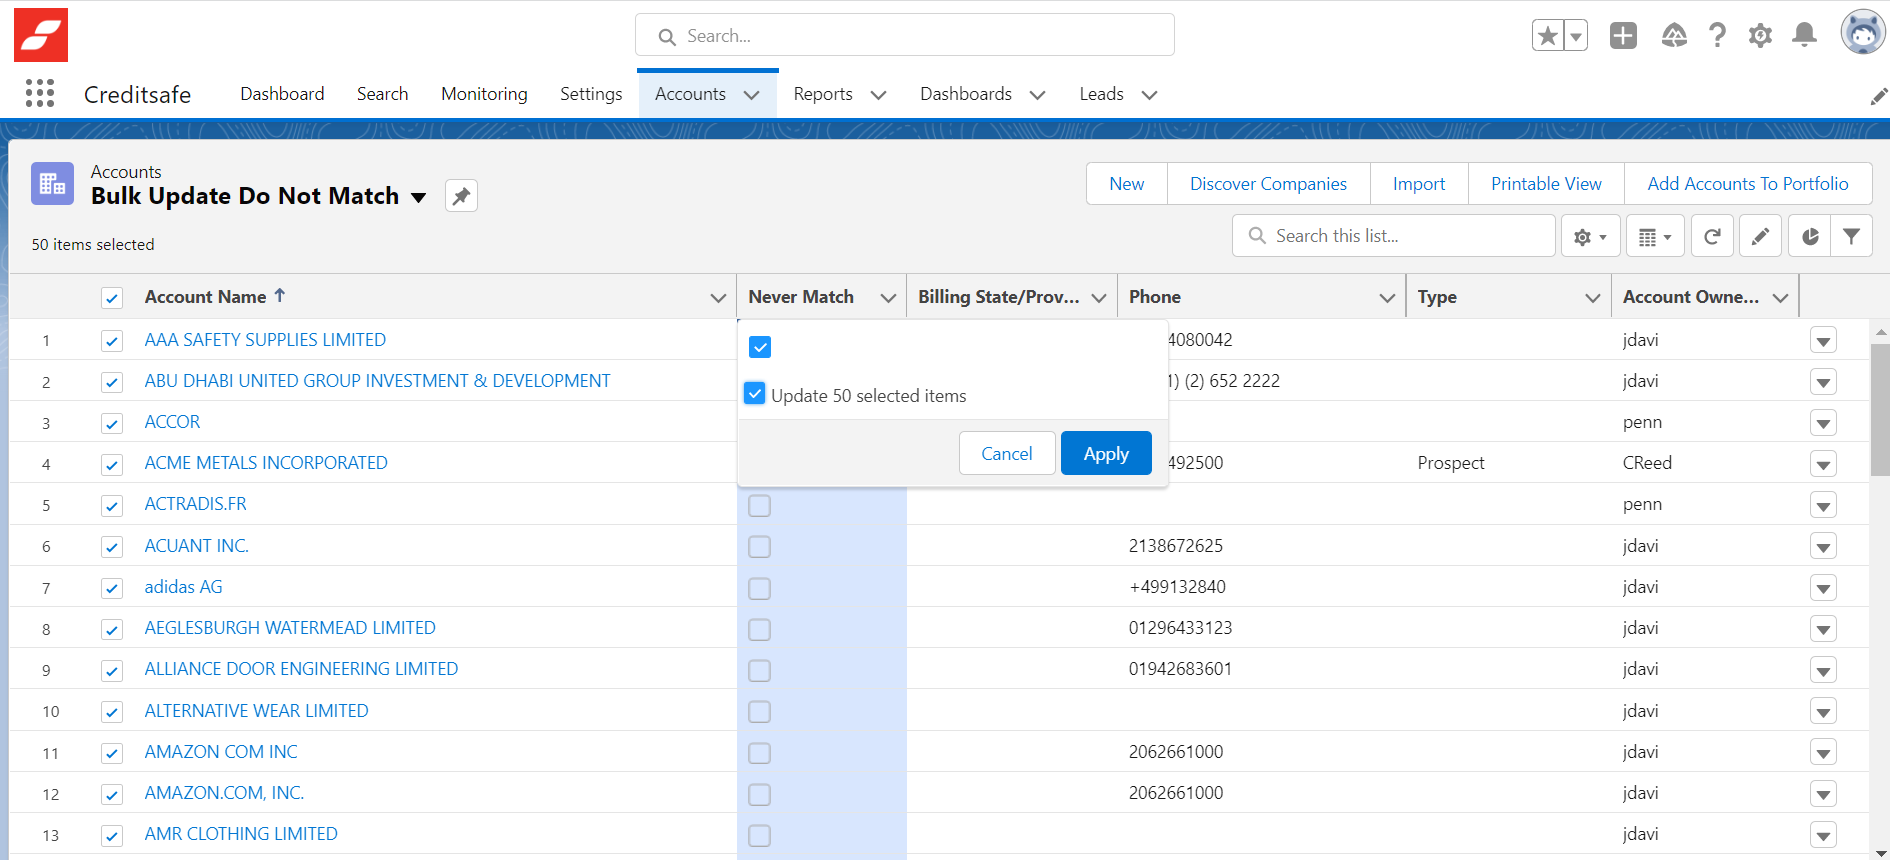Check Never Match for ACTRADIS.FR
Image resolution: width=1890 pixels, height=860 pixels.
pyautogui.click(x=760, y=506)
